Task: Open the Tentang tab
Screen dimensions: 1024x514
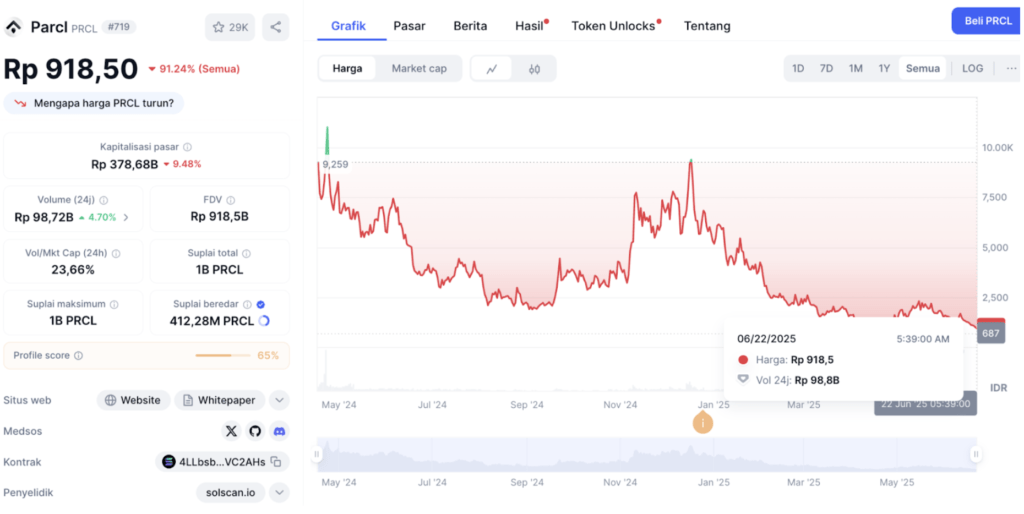Action: [707, 26]
